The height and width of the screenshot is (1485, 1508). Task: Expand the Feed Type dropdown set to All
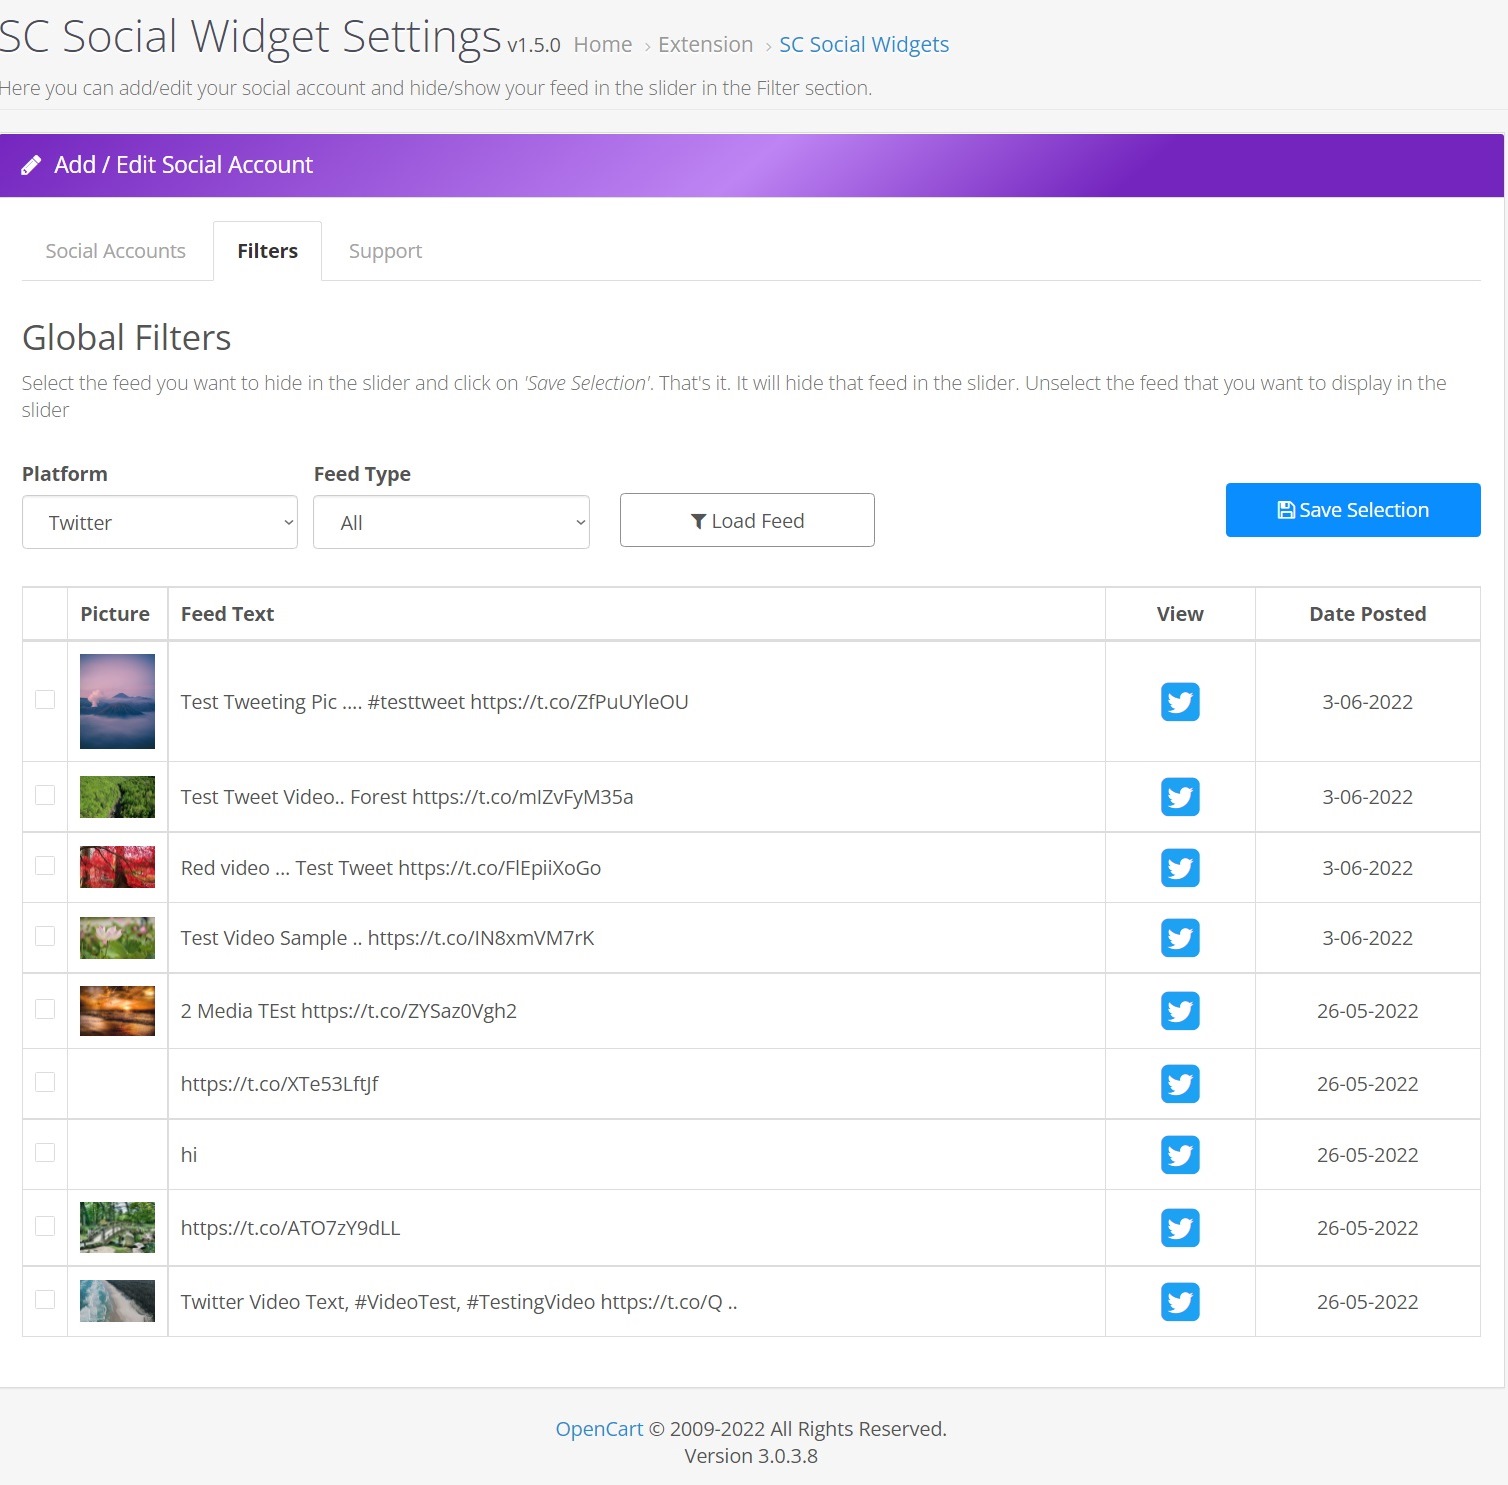point(451,523)
